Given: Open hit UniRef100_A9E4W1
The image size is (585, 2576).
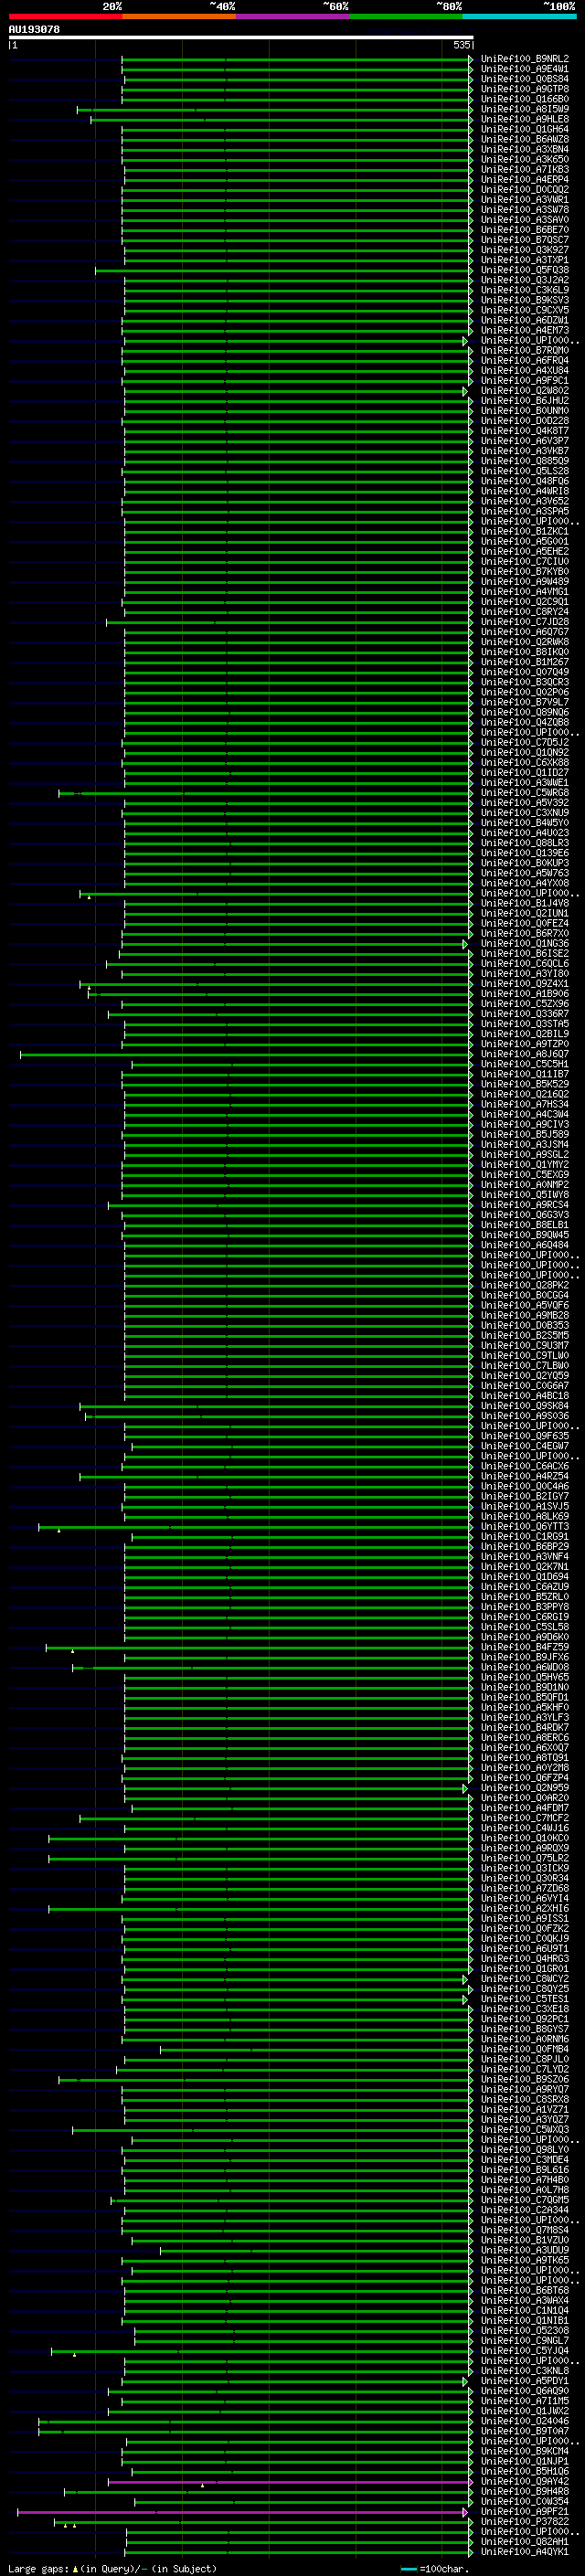Looking at the screenshot, I should [524, 69].
